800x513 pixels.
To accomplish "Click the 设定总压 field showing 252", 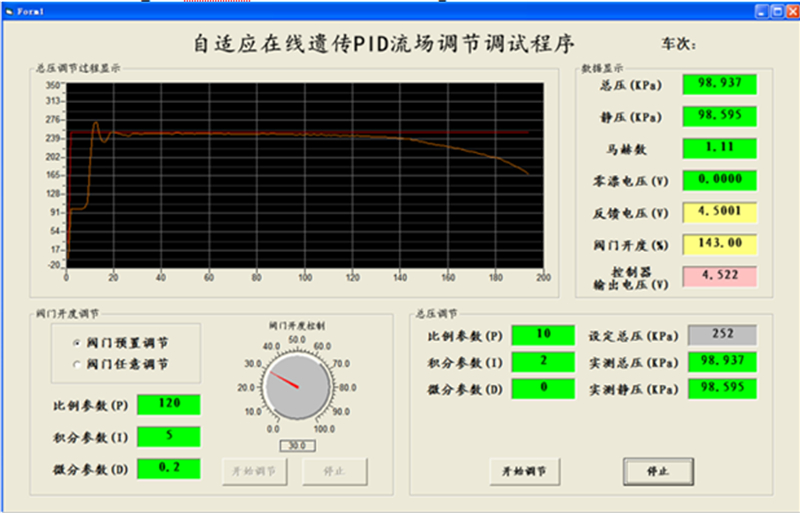I will pyautogui.click(x=719, y=335).
